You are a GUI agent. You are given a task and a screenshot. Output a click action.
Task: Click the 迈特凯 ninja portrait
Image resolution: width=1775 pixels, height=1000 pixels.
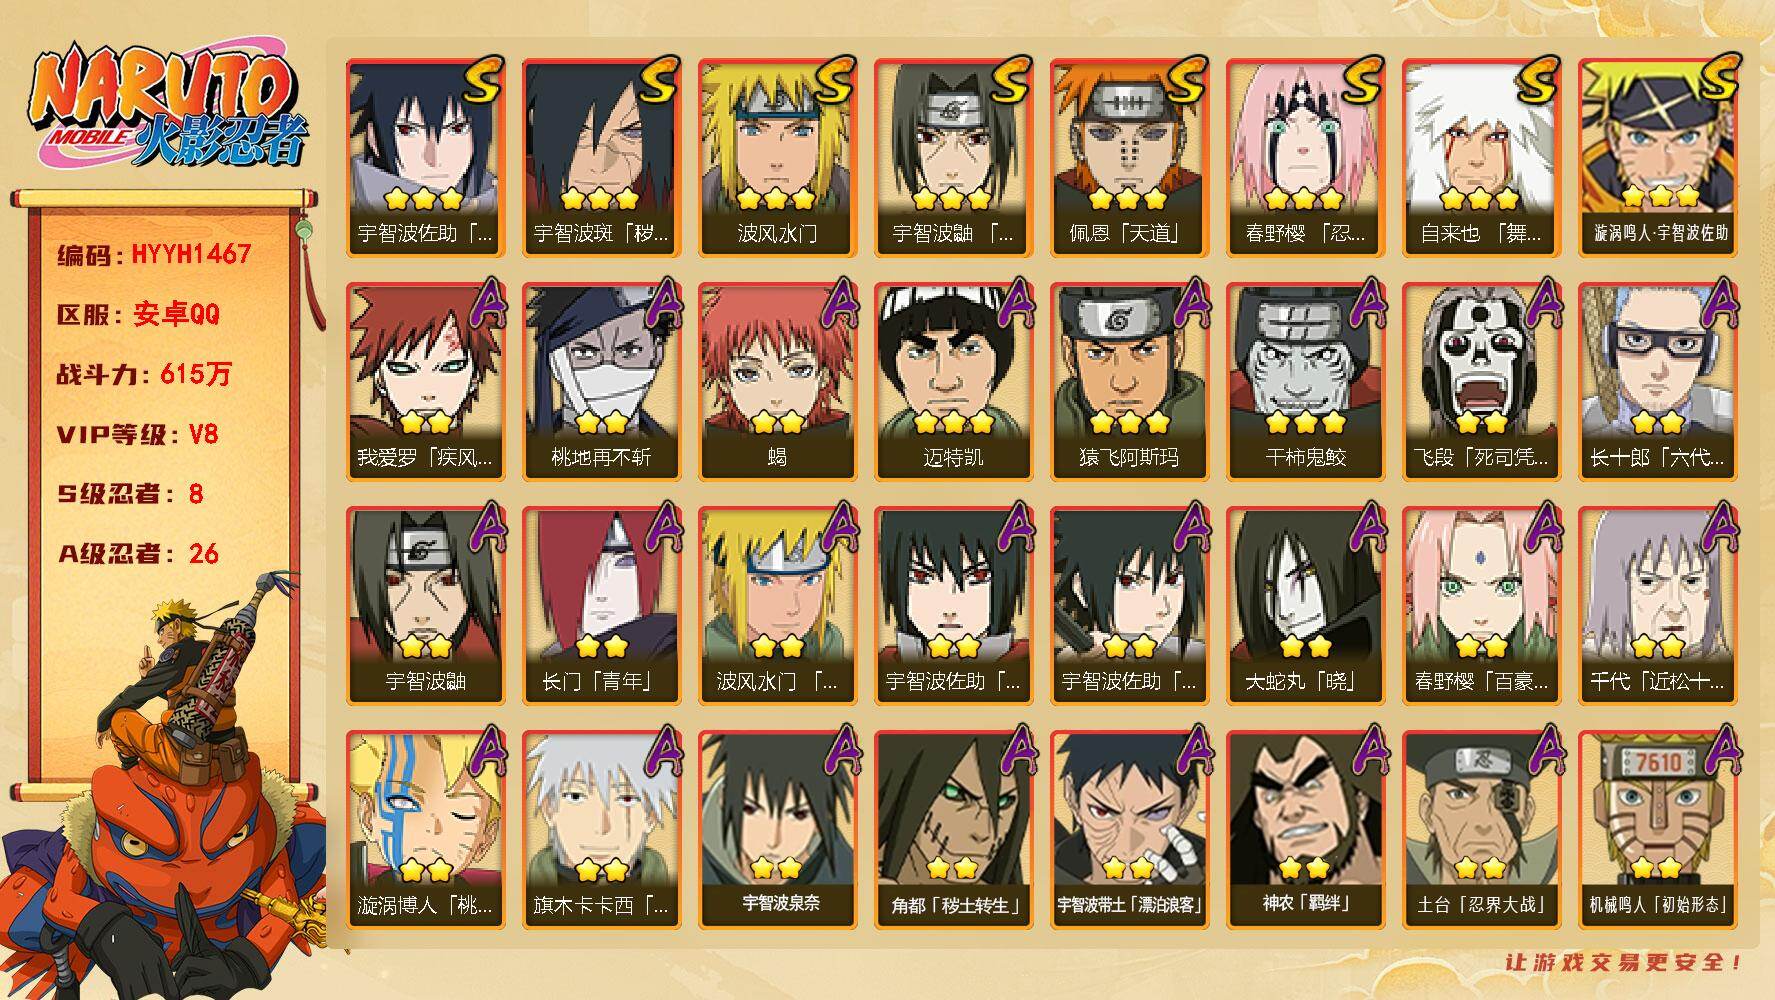(953, 382)
